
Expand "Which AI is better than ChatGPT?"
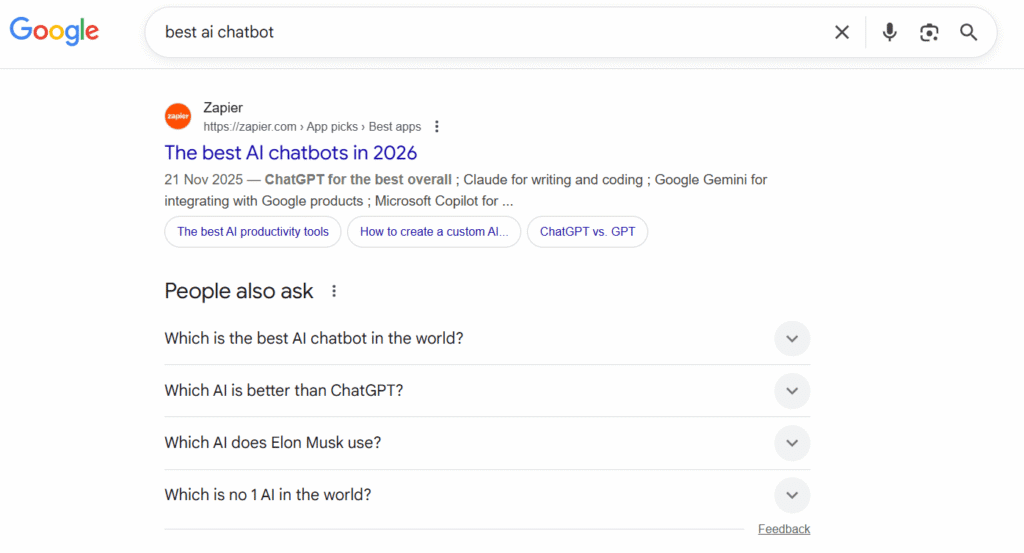(x=791, y=390)
